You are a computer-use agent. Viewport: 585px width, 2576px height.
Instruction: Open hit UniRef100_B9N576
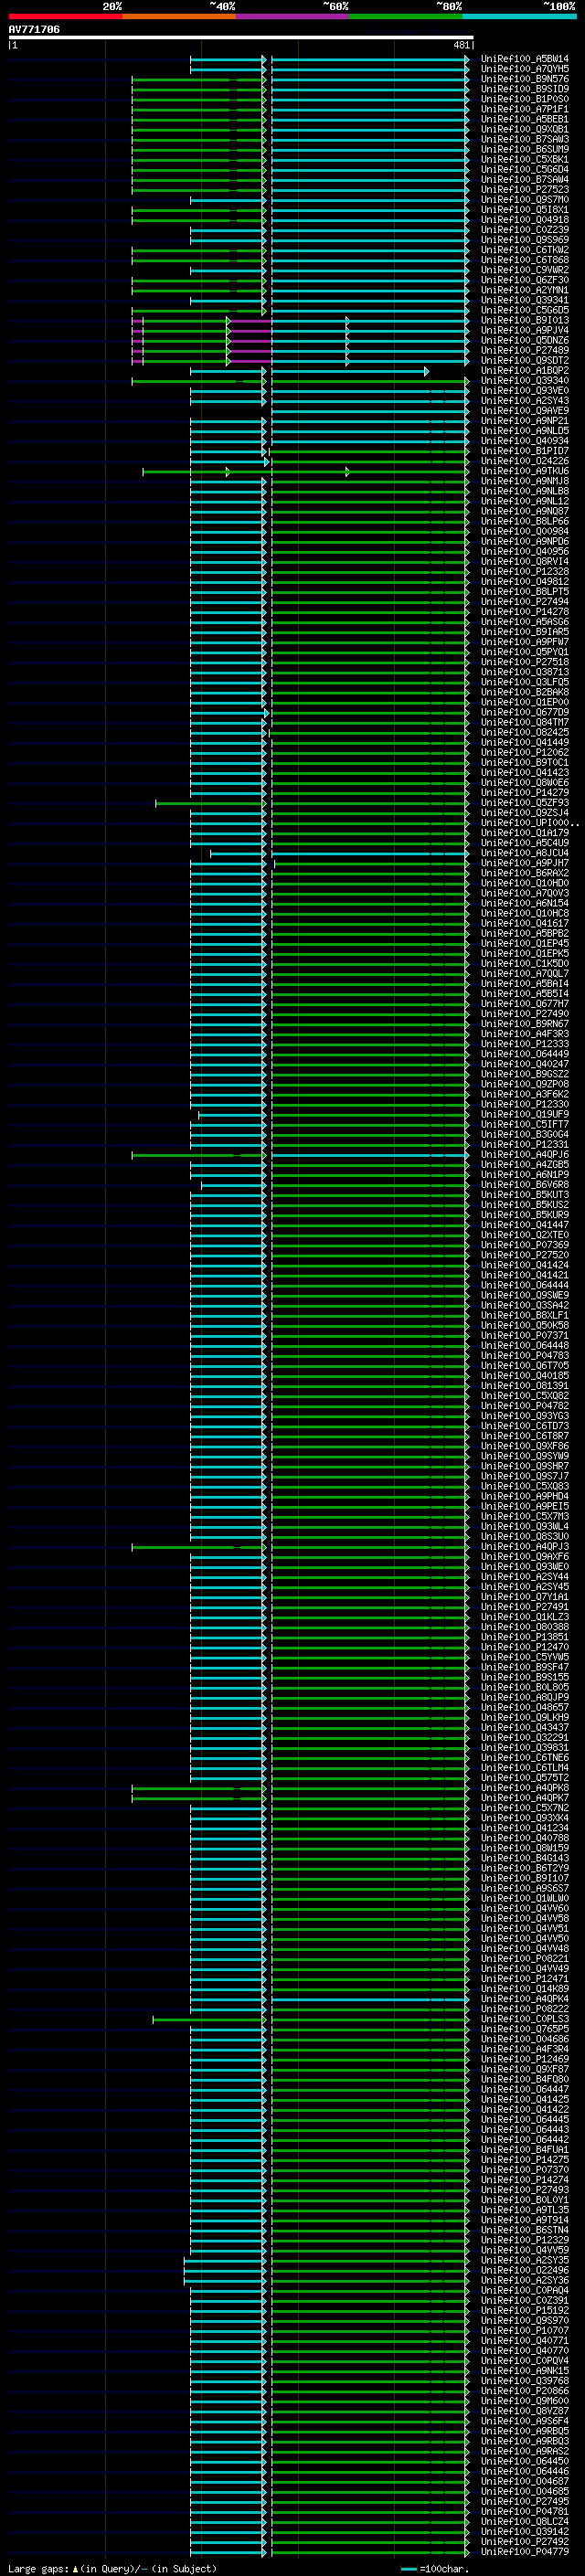point(525,79)
